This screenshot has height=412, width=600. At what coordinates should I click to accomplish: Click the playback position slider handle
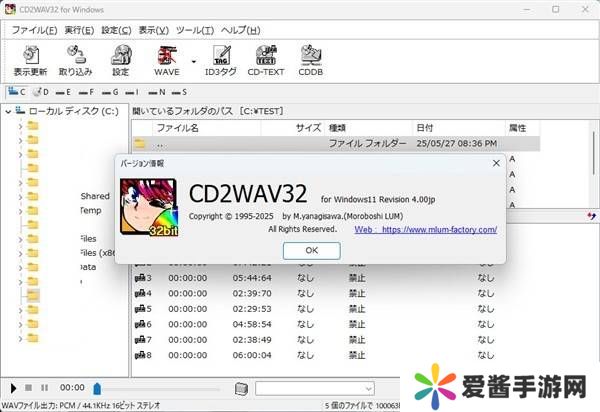pos(97,387)
